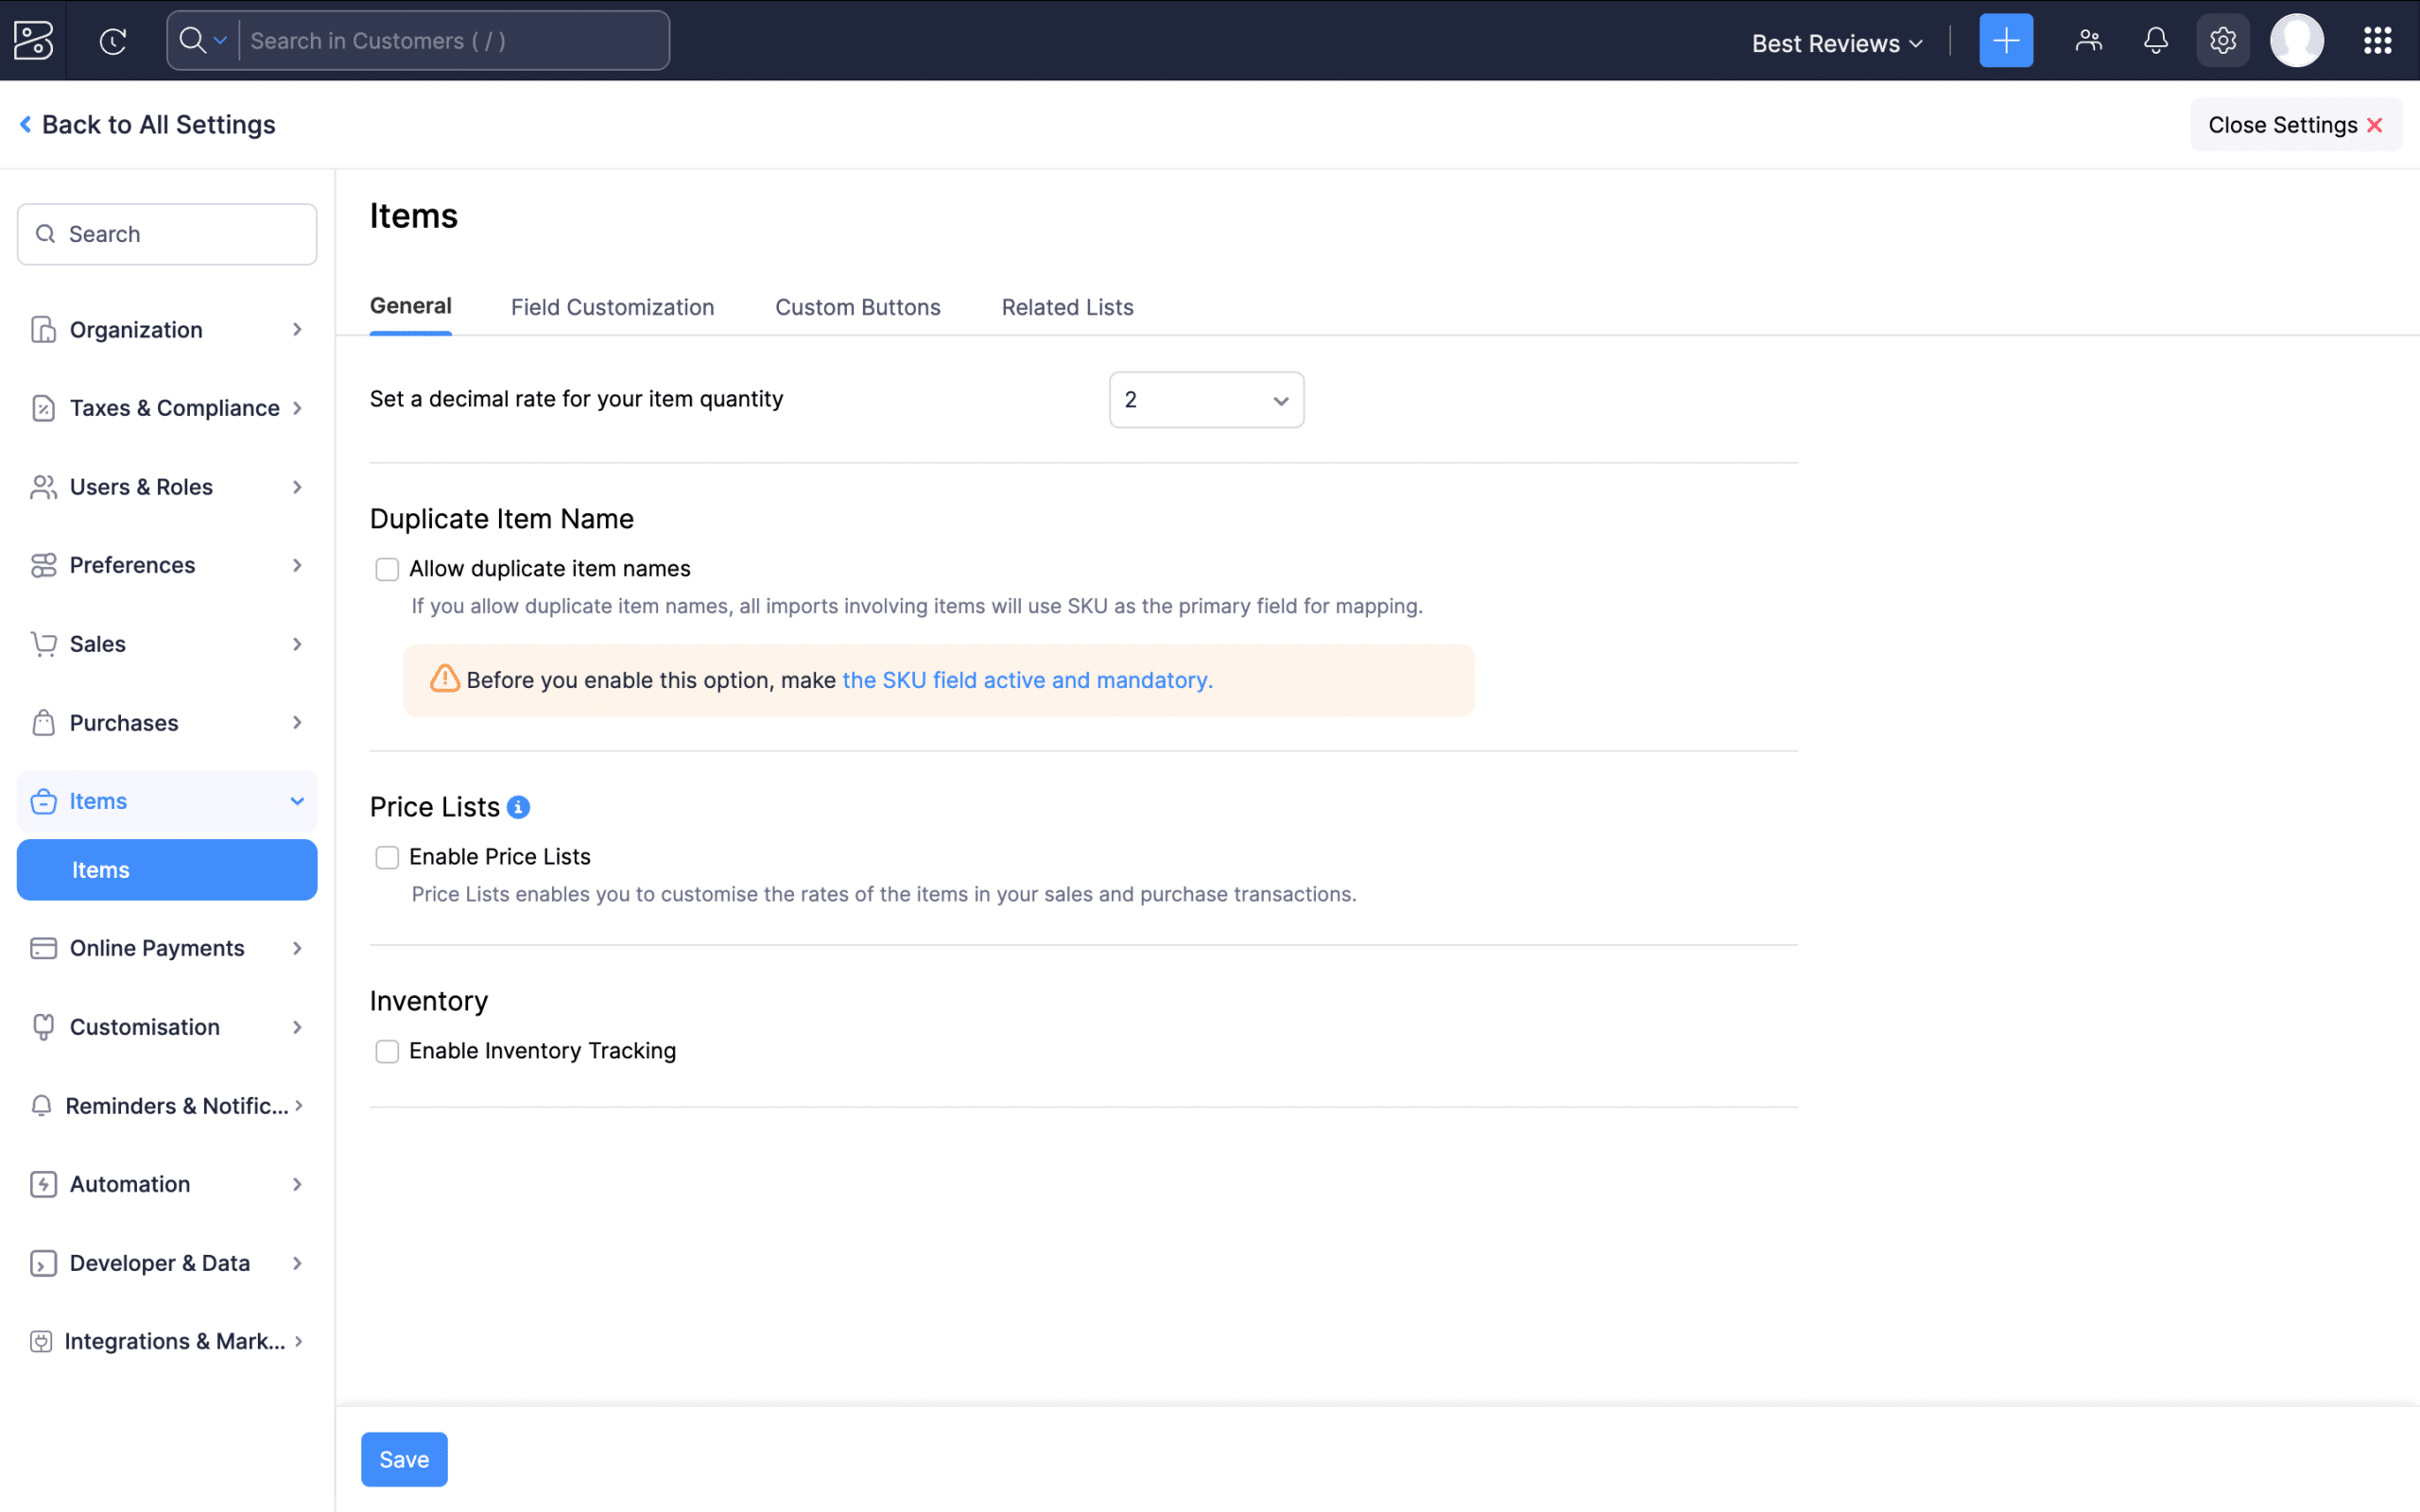
Task: Switch to the Field Customization tab
Action: tap(612, 307)
